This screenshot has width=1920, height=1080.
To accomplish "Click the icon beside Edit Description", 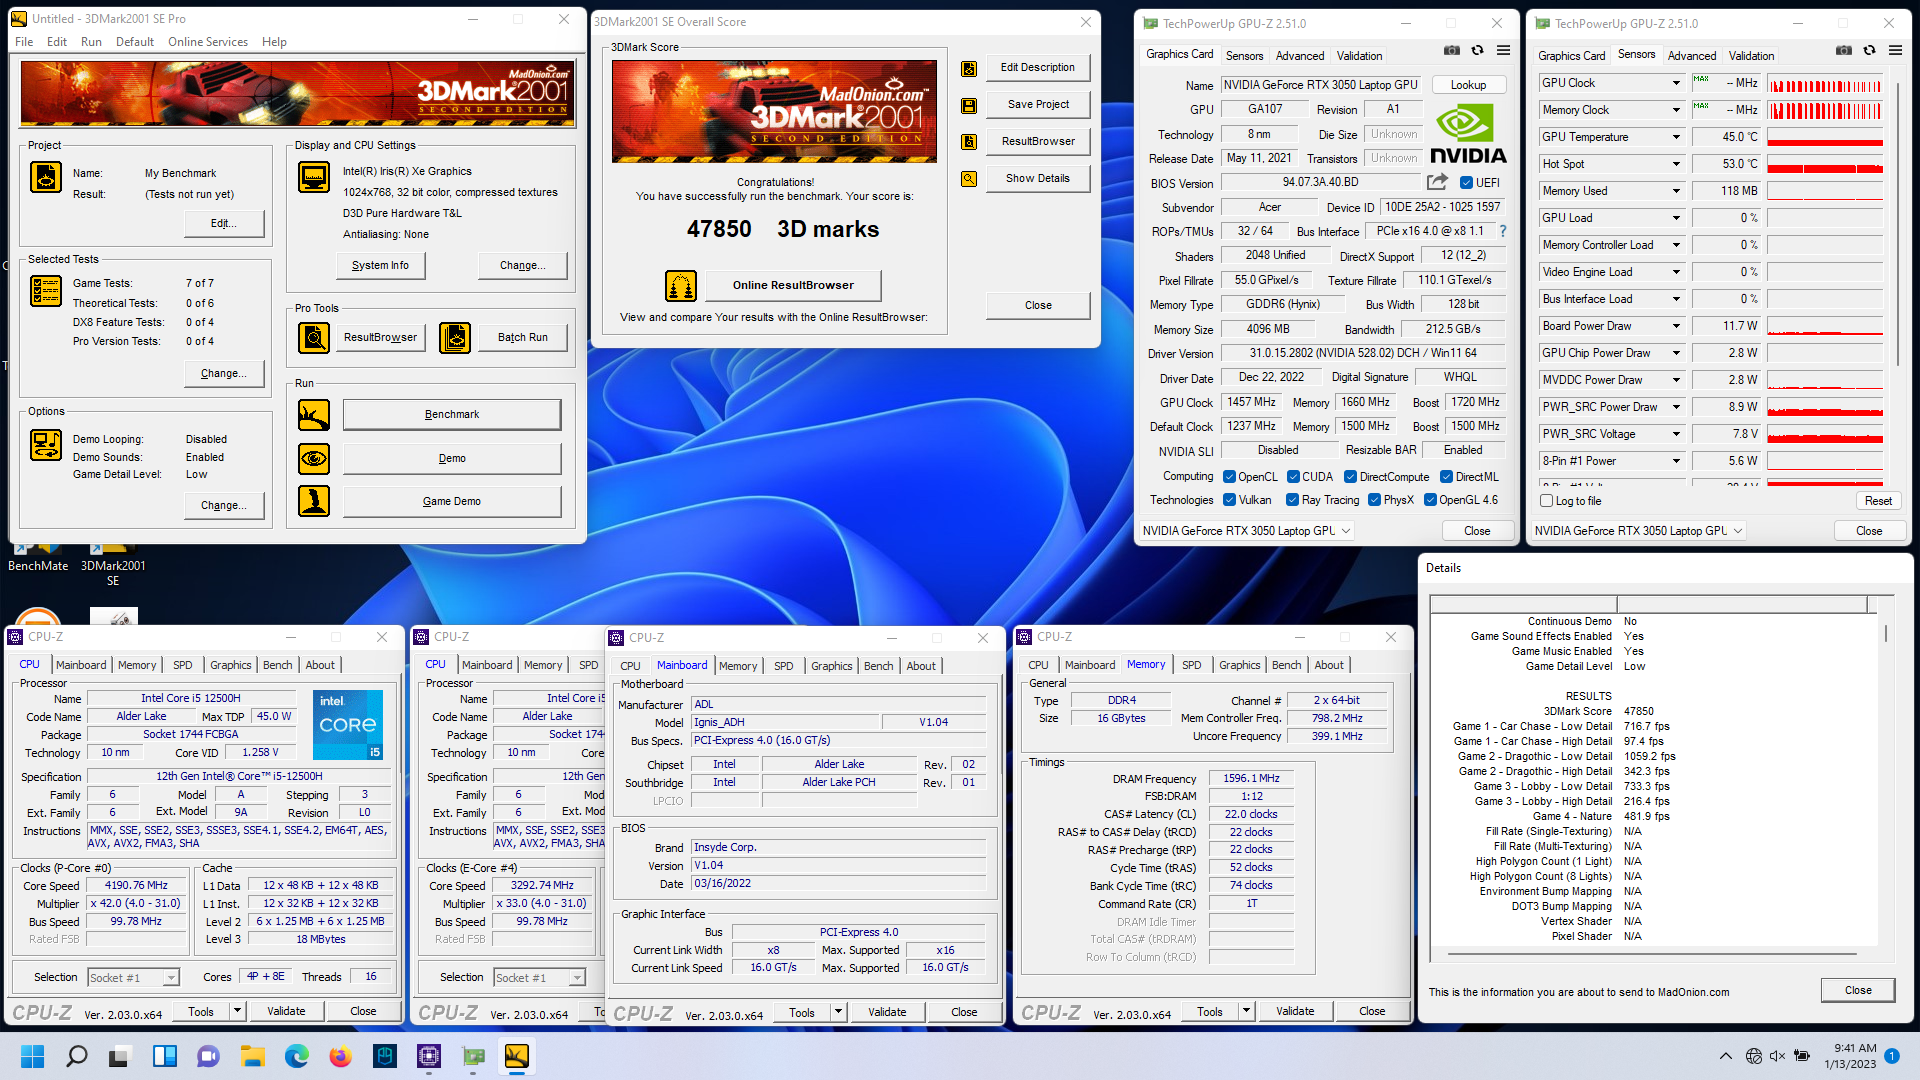I will 969,69.
